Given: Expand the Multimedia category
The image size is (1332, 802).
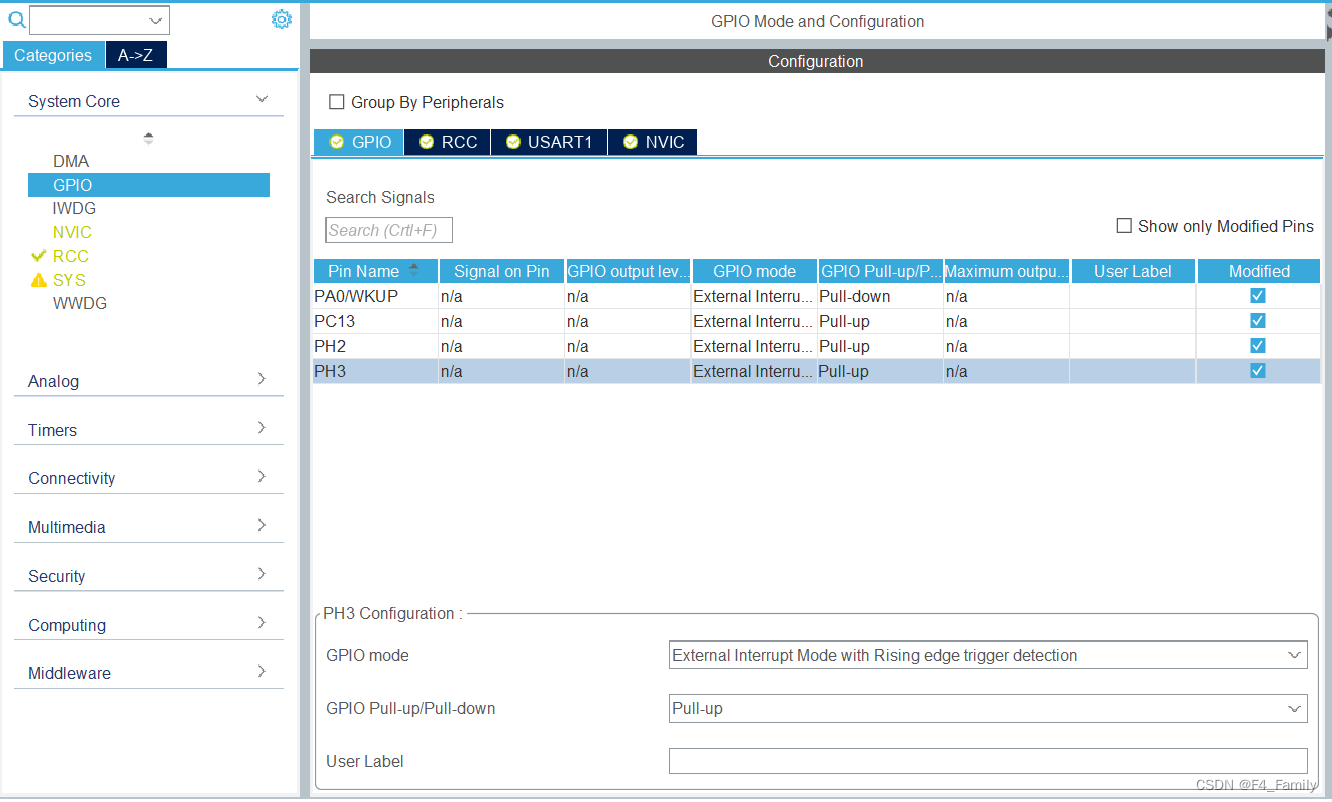Looking at the screenshot, I should (262, 525).
